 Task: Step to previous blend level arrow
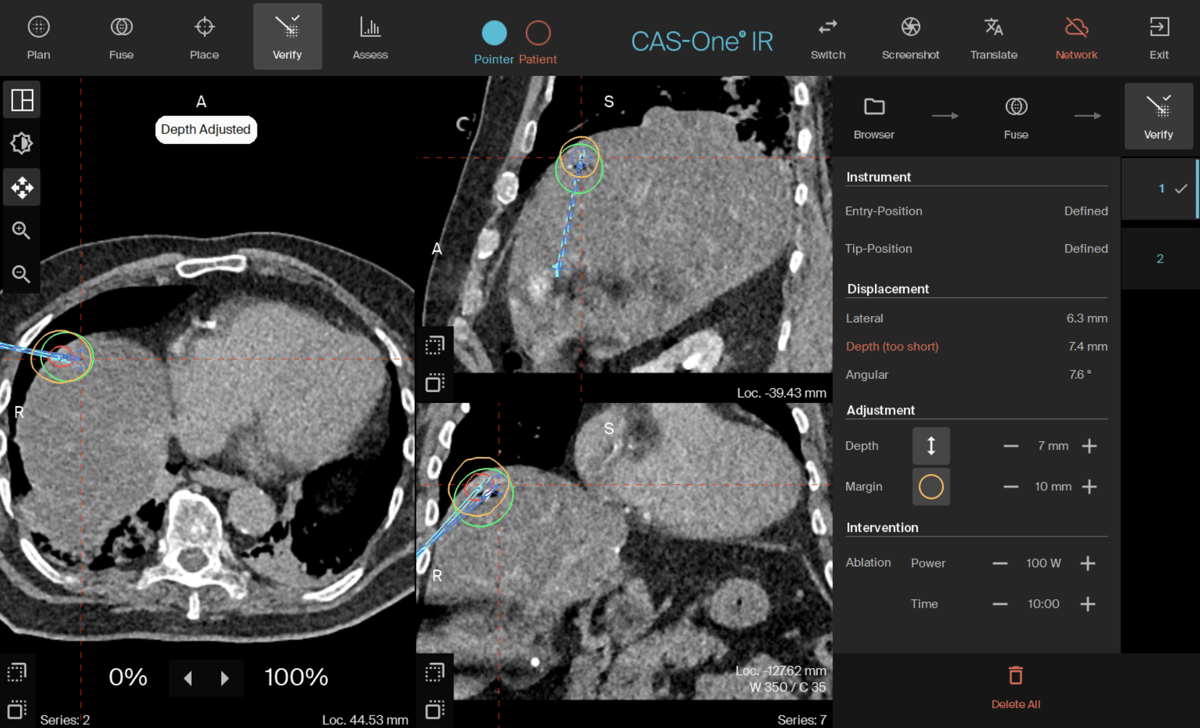(188, 679)
